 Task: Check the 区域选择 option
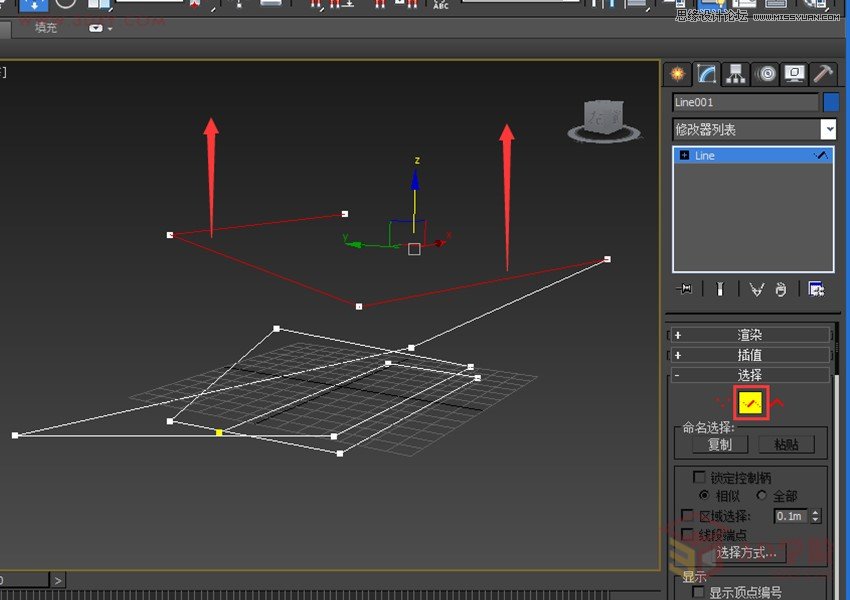[687, 516]
